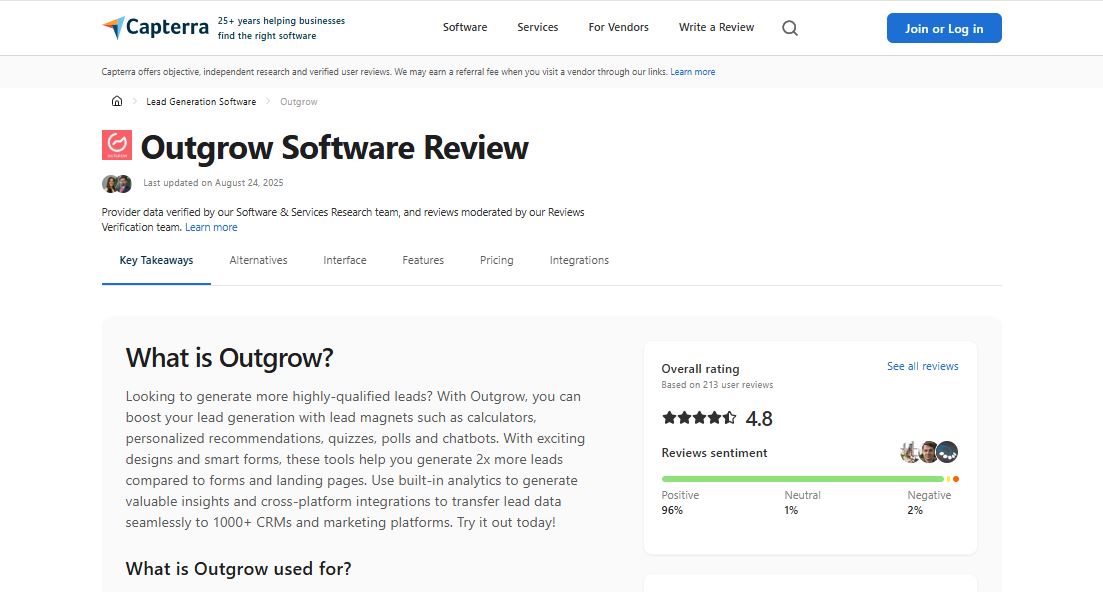This screenshot has height=592, width=1103.
Task: Open the Services menu
Action: coord(537,28)
